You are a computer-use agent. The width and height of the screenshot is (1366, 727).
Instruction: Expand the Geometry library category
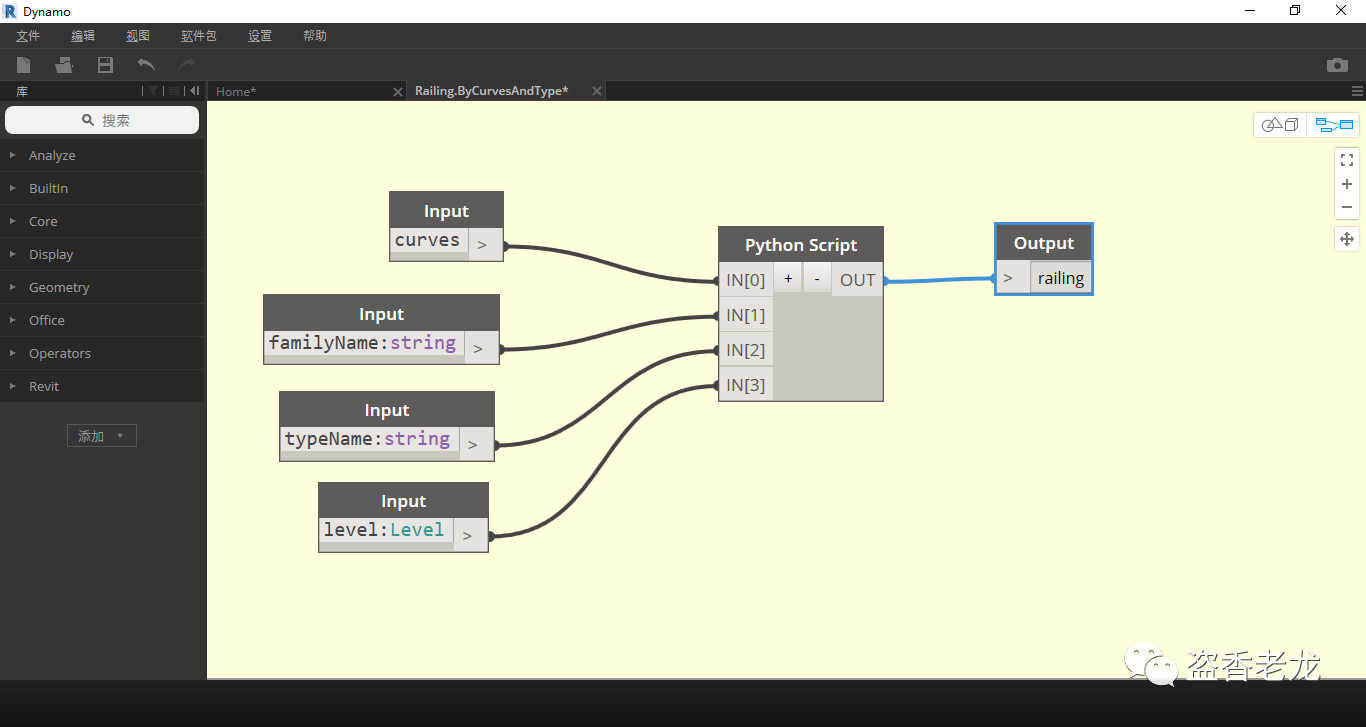tap(102, 287)
